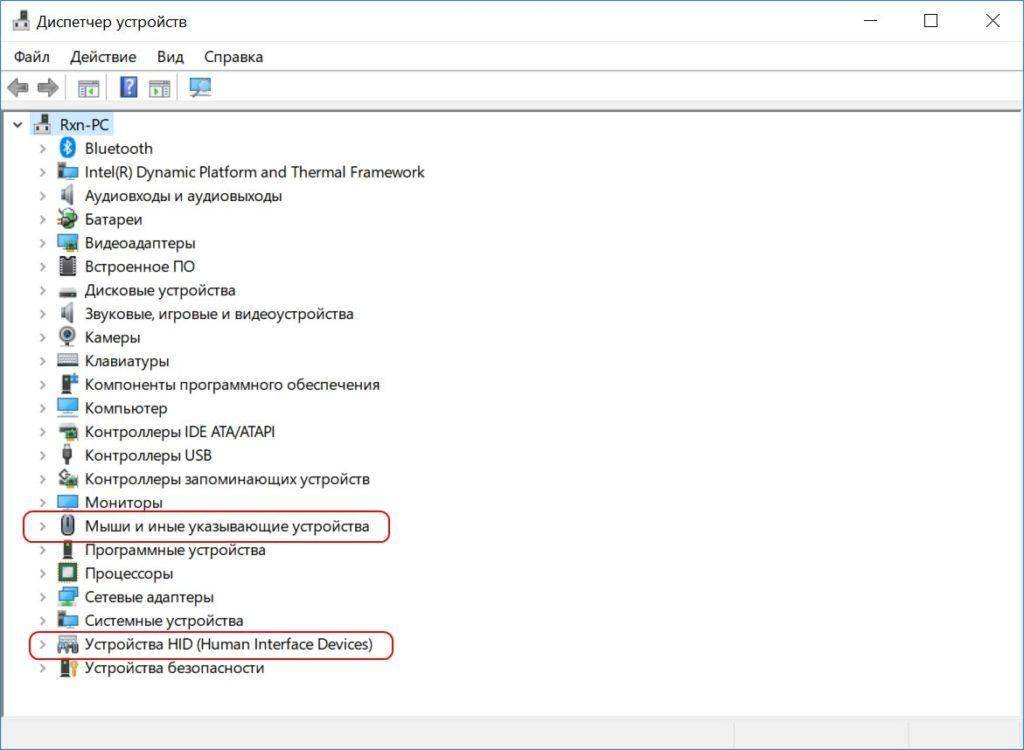This screenshot has height=750, width=1024.
Task: Click the Forward arrow toolbar icon
Action: (x=47, y=88)
